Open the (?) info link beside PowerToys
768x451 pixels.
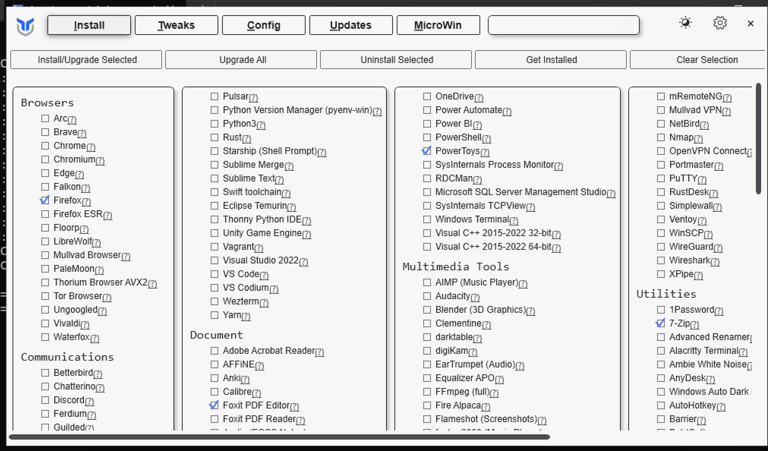coord(486,152)
